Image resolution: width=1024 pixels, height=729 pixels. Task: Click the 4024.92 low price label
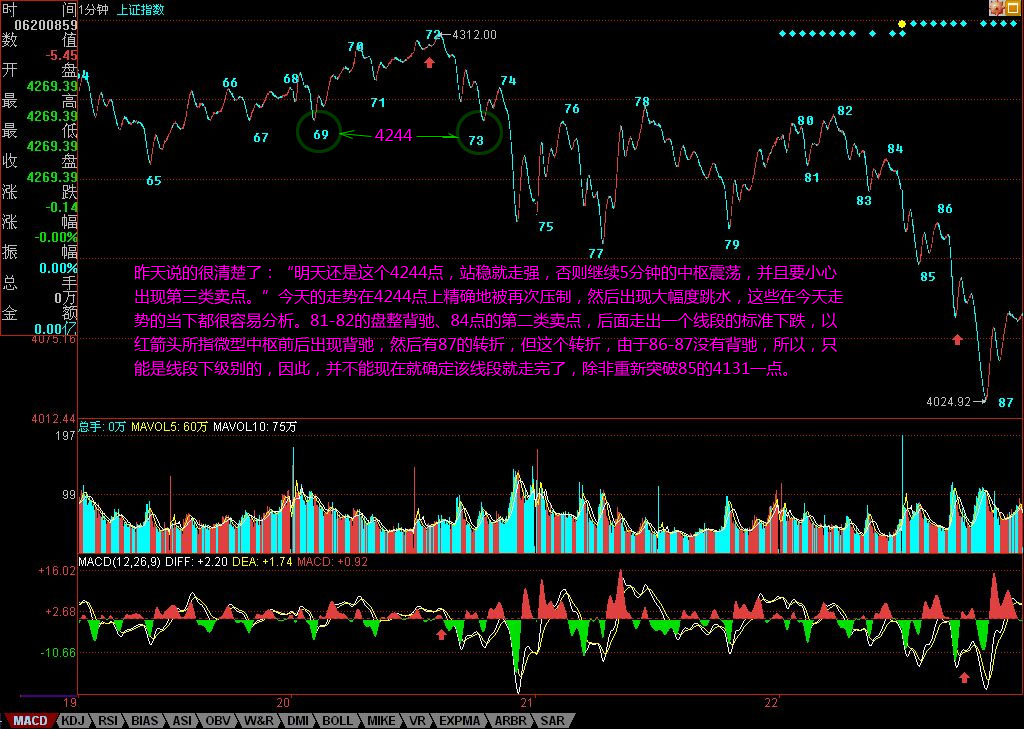coord(948,402)
